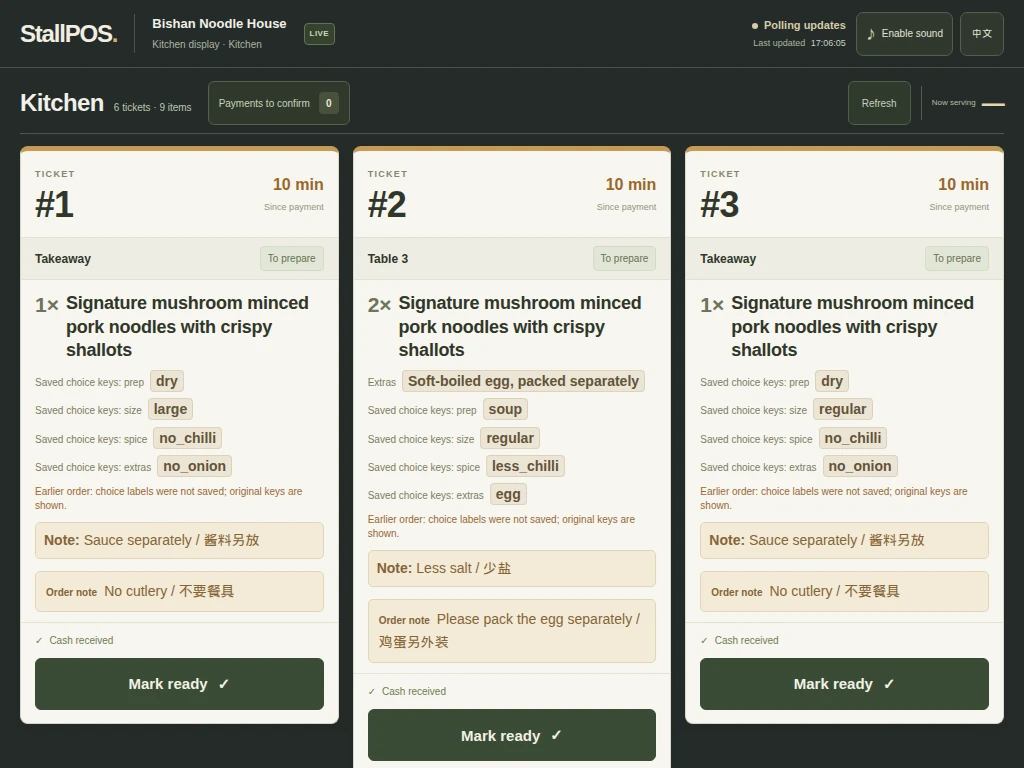Viewport: 1024px width, 768px height.
Task: Click the To prepare badge on ticket #3
Action: (x=957, y=259)
